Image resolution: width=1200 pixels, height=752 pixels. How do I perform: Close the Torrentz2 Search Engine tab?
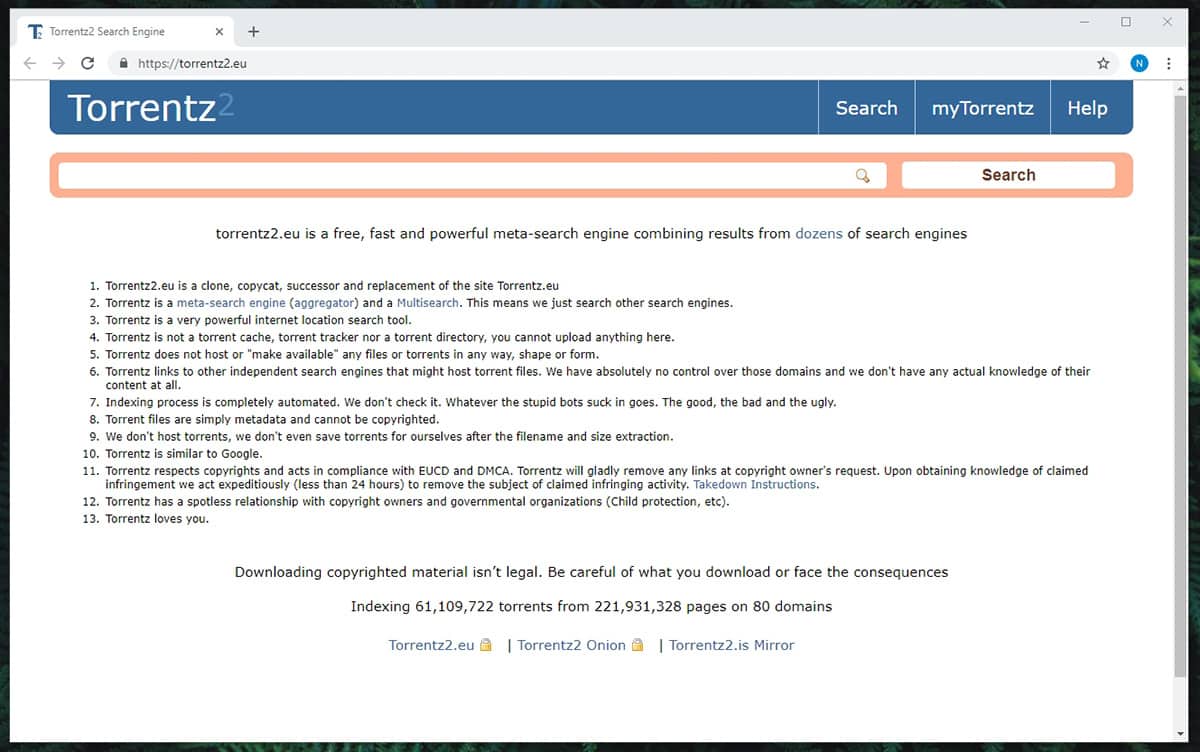[217, 31]
